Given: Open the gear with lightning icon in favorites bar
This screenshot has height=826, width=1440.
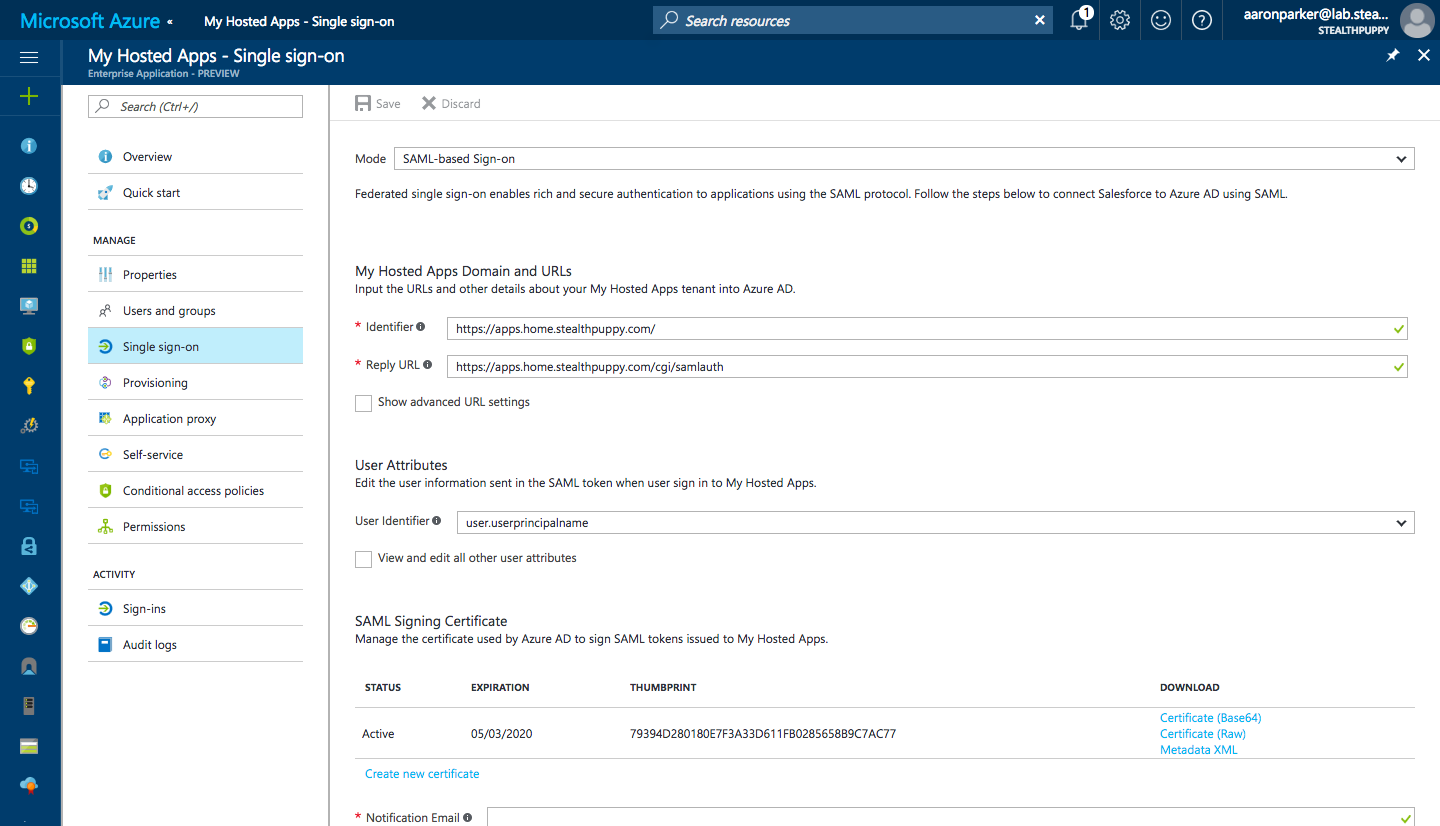Looking at the screenshot, I should [x=29, y=426].
